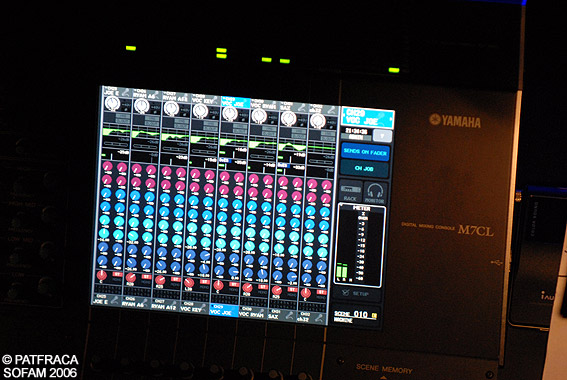Select the SAX channel gain knob
The height and width of the screenshot is (380, 567).
click(288, 118)
